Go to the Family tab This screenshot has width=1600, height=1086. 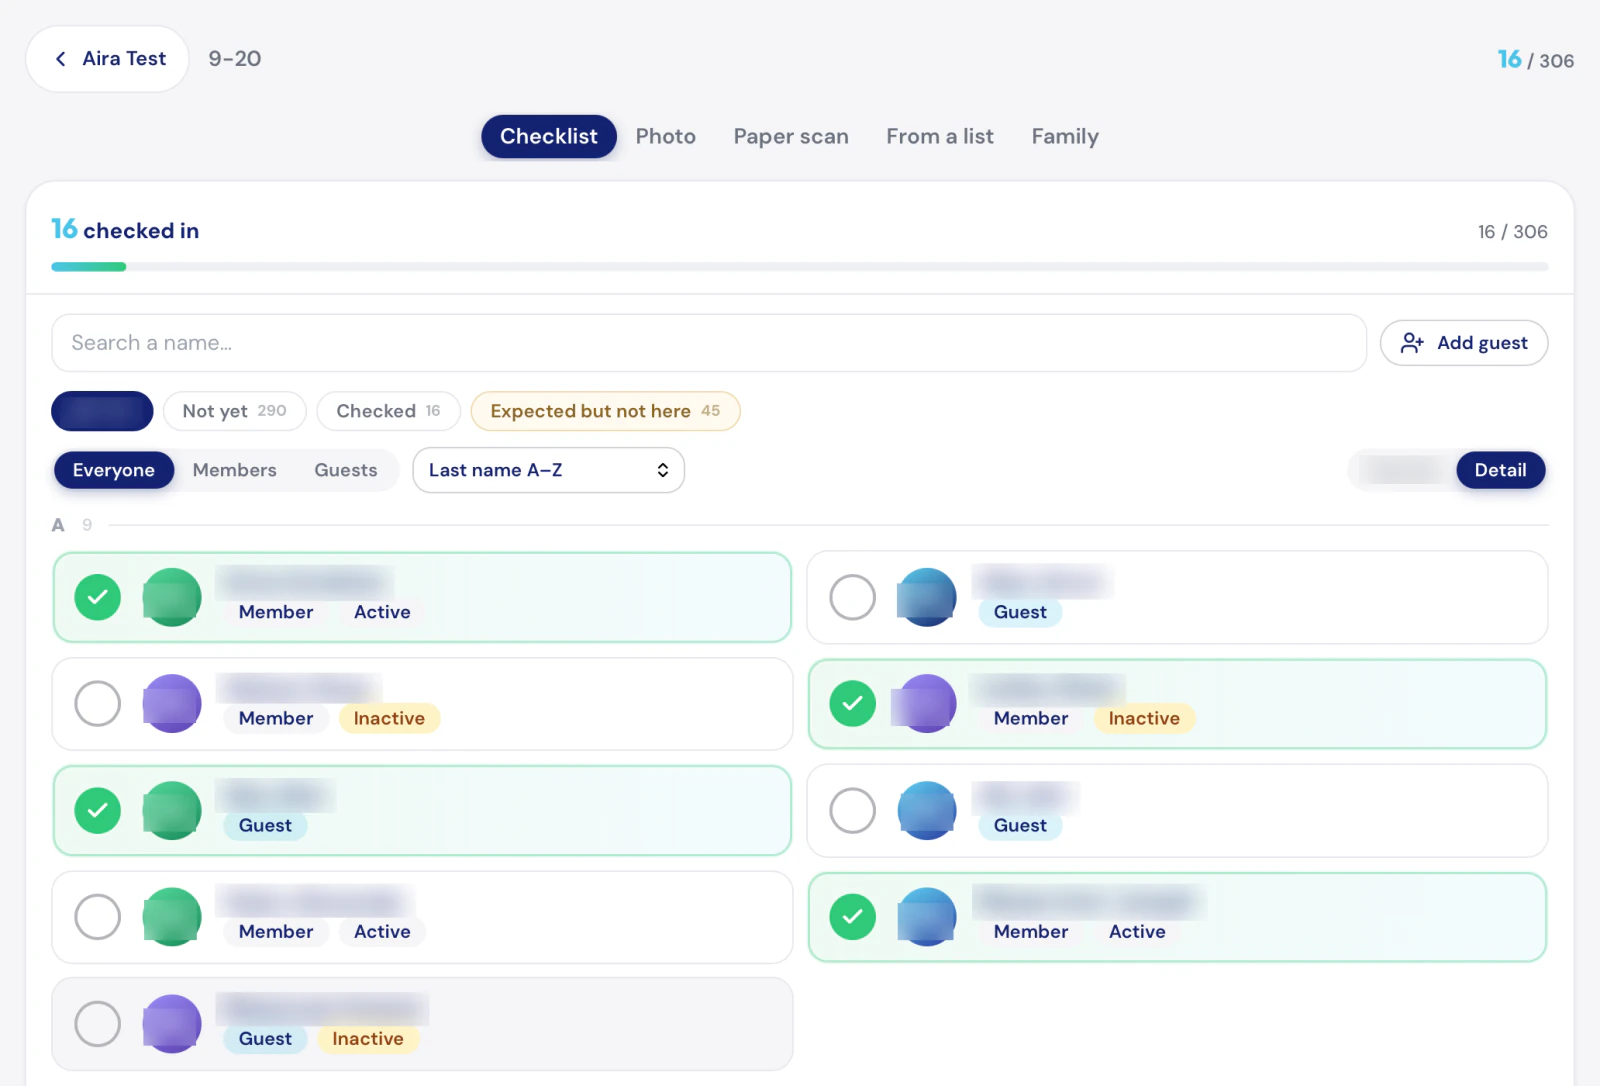pyautogui.click(x=1065, y=137)
